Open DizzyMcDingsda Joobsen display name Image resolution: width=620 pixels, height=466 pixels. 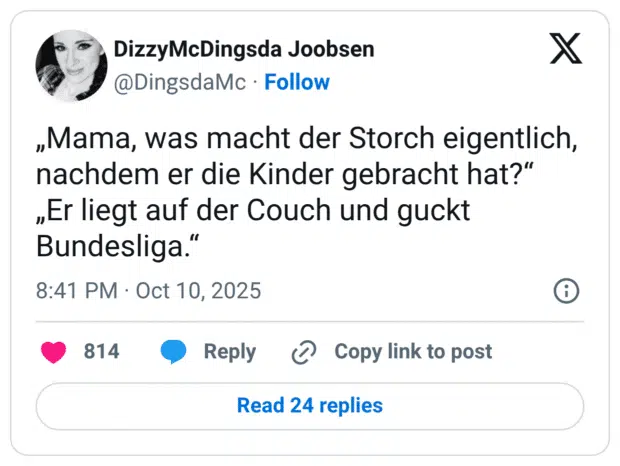coord(245,50)
